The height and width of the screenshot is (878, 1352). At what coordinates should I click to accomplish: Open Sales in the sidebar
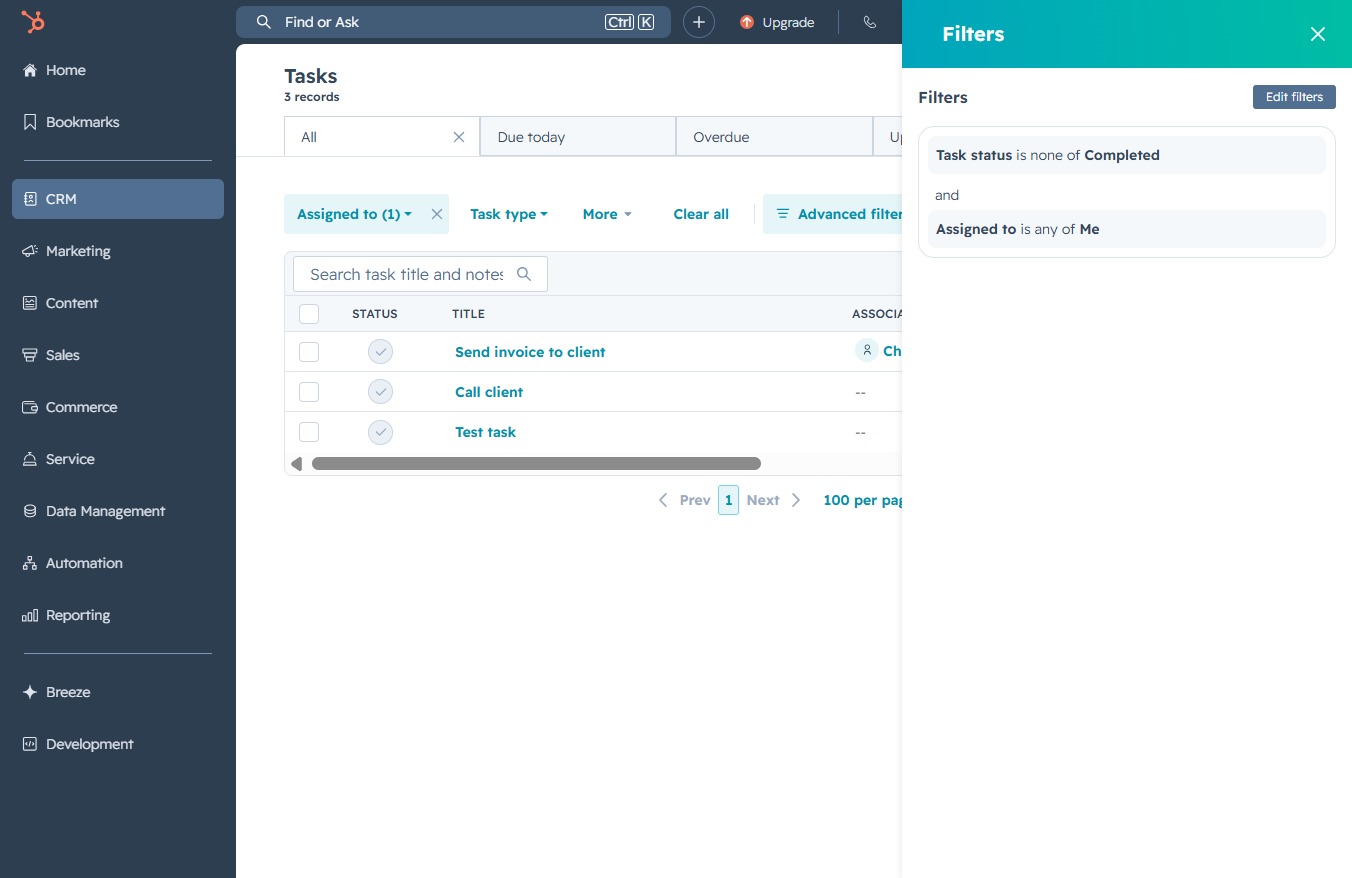118,355
